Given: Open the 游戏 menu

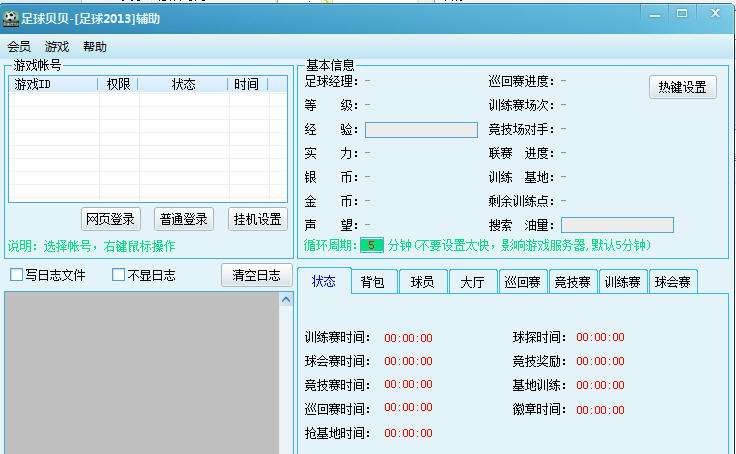Looking at the screenshot, I should 57,46.
